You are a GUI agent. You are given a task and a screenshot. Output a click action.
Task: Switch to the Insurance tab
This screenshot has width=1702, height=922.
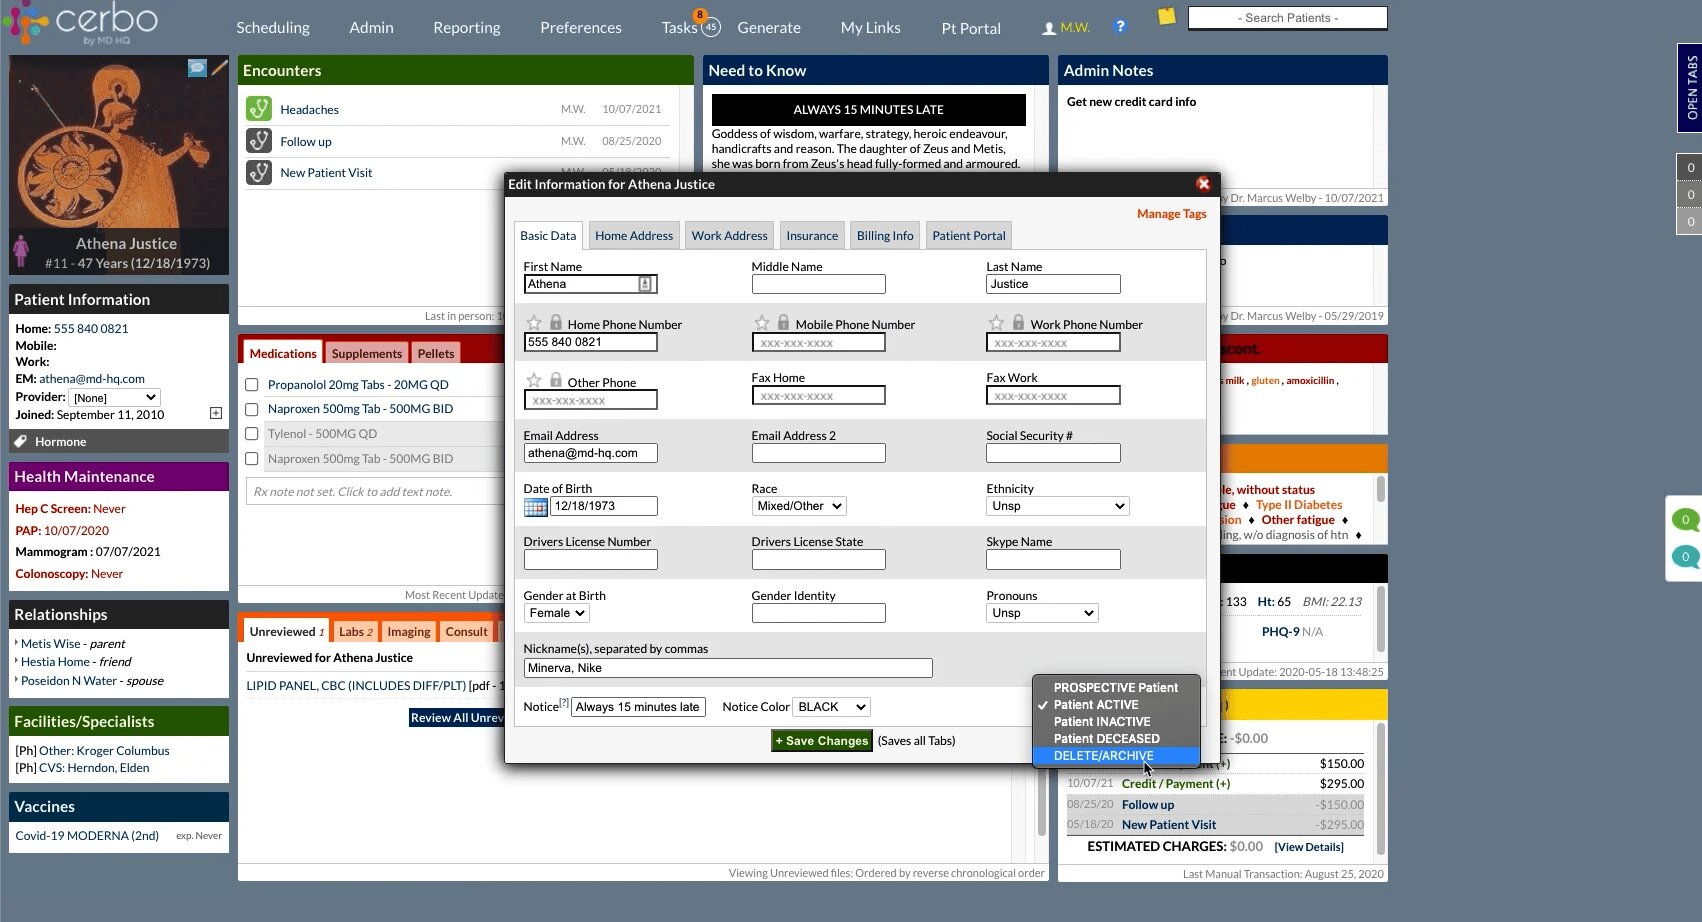(x=811, y=236)
